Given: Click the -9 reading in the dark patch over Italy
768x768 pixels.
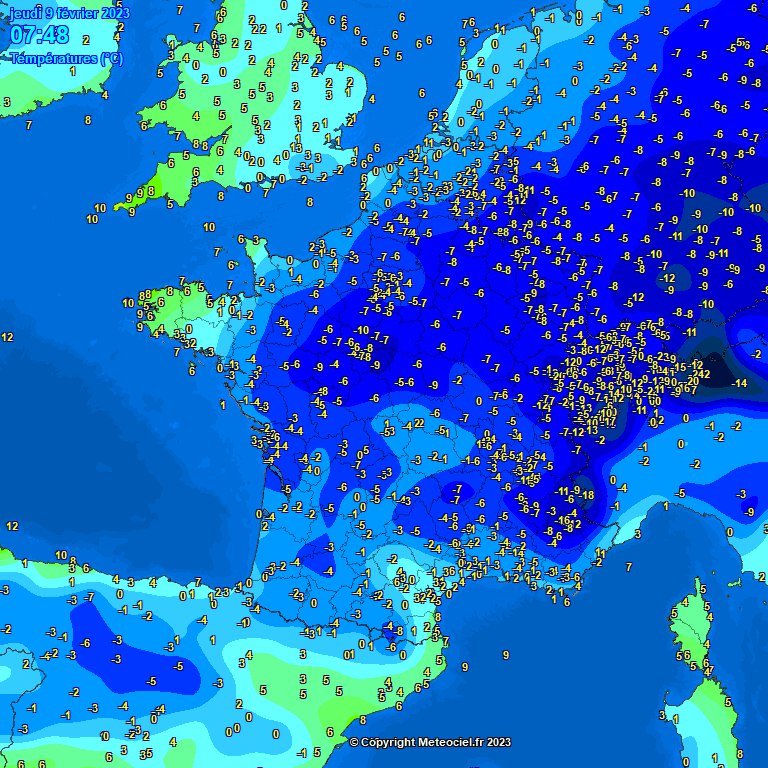Looking at the screenshot, I should (x=750, y=512).
